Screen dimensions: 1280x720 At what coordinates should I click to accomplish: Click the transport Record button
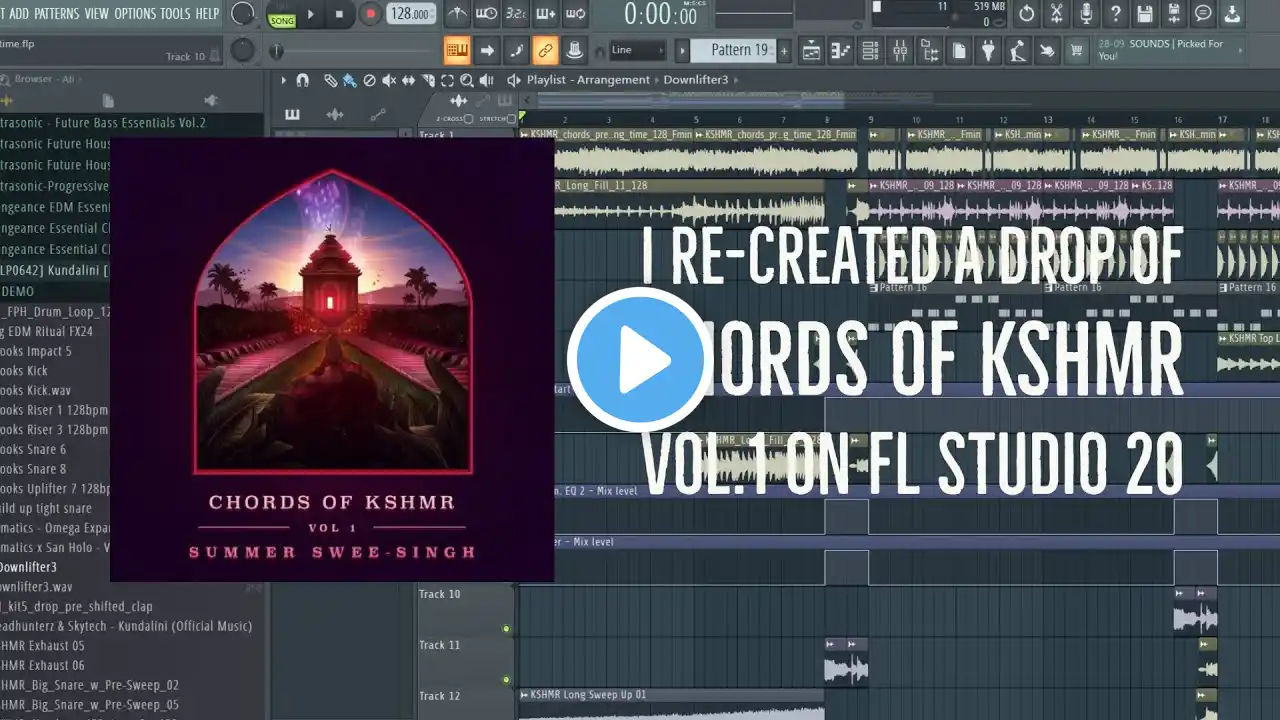click(370, 14)
